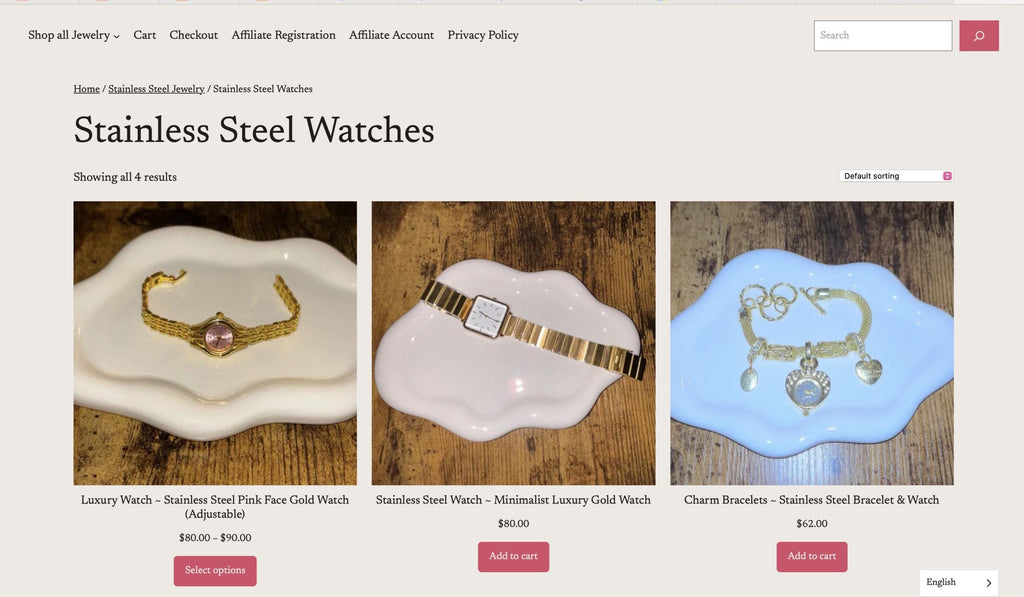This screenshot has height=597, width=1024.
Task: Open the pink face gold watch image
Action: (x=215, y=343)
